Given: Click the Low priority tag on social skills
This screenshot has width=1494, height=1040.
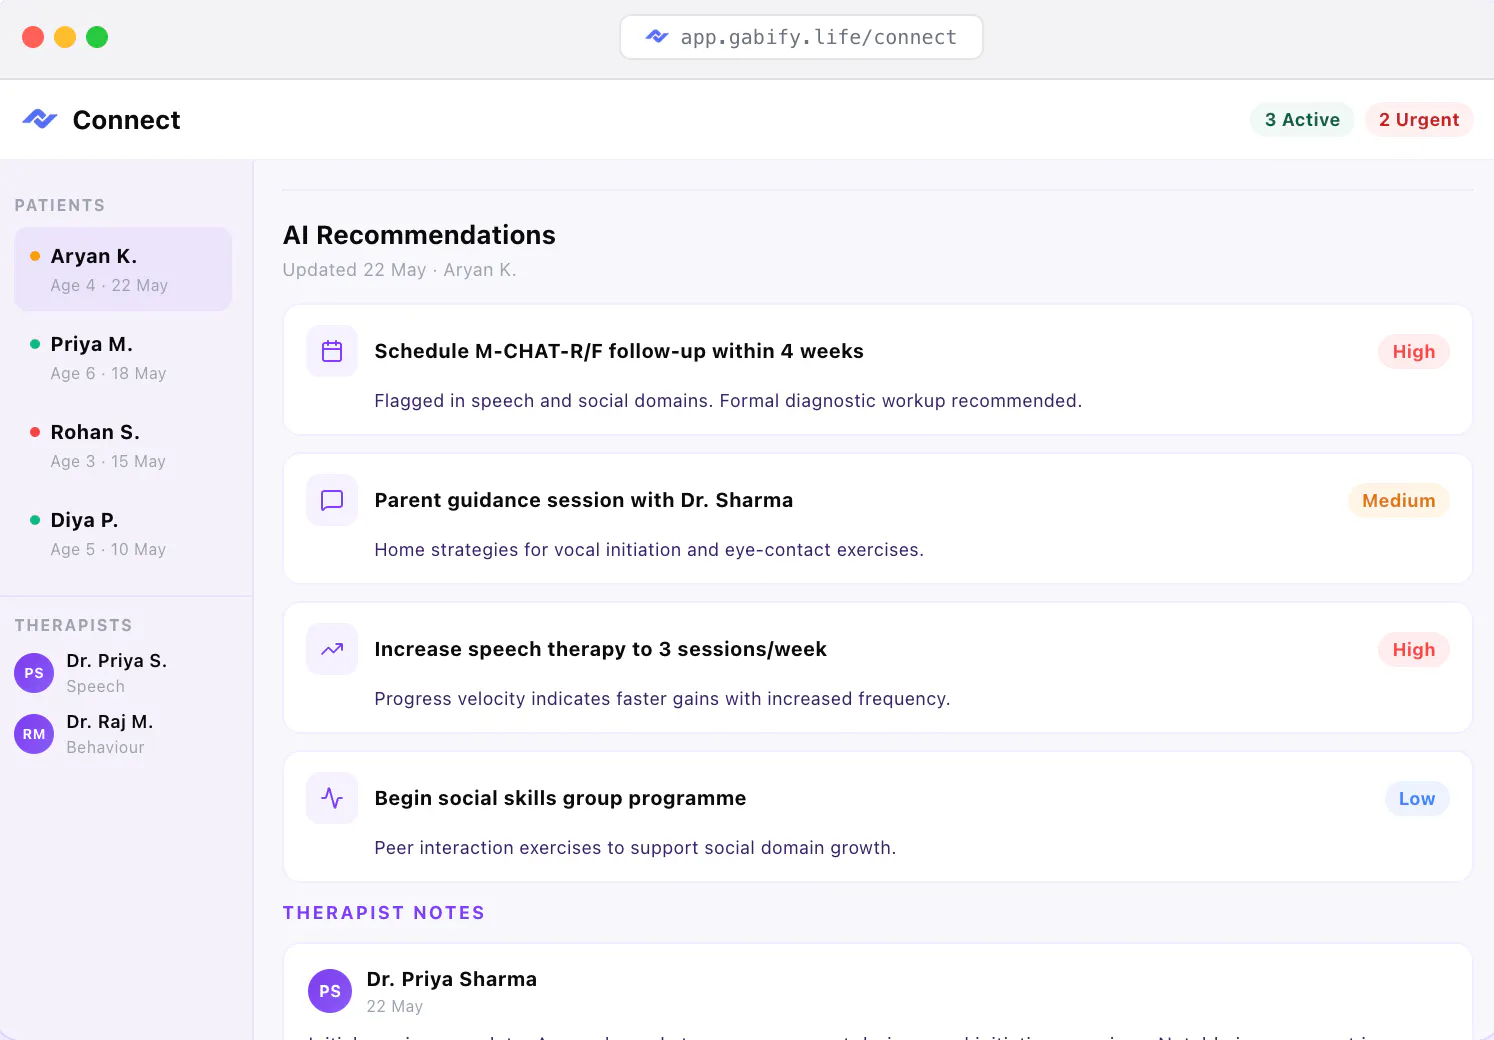Looking at the screenshot, I should tap(1417, 799).
